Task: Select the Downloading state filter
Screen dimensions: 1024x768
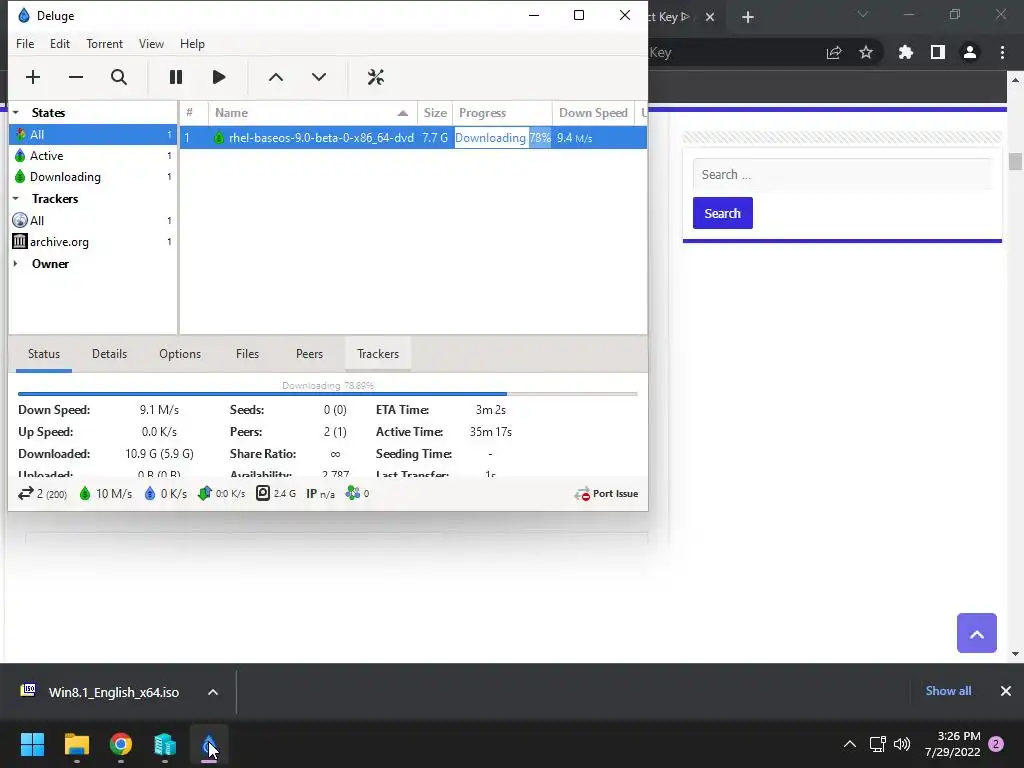Action: tap(93, 176)
